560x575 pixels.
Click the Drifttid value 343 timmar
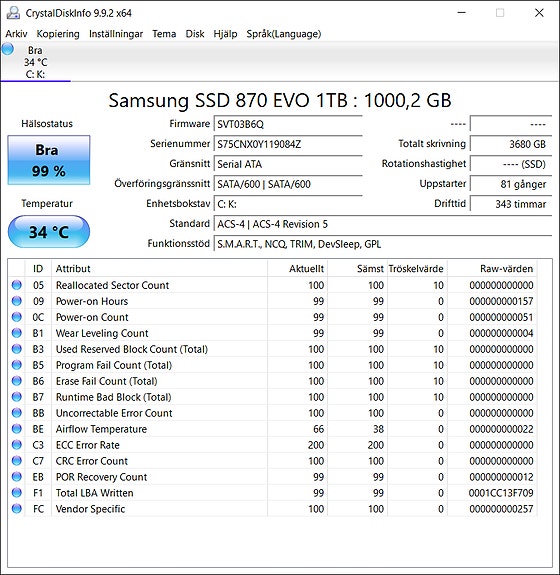point(511,204)
